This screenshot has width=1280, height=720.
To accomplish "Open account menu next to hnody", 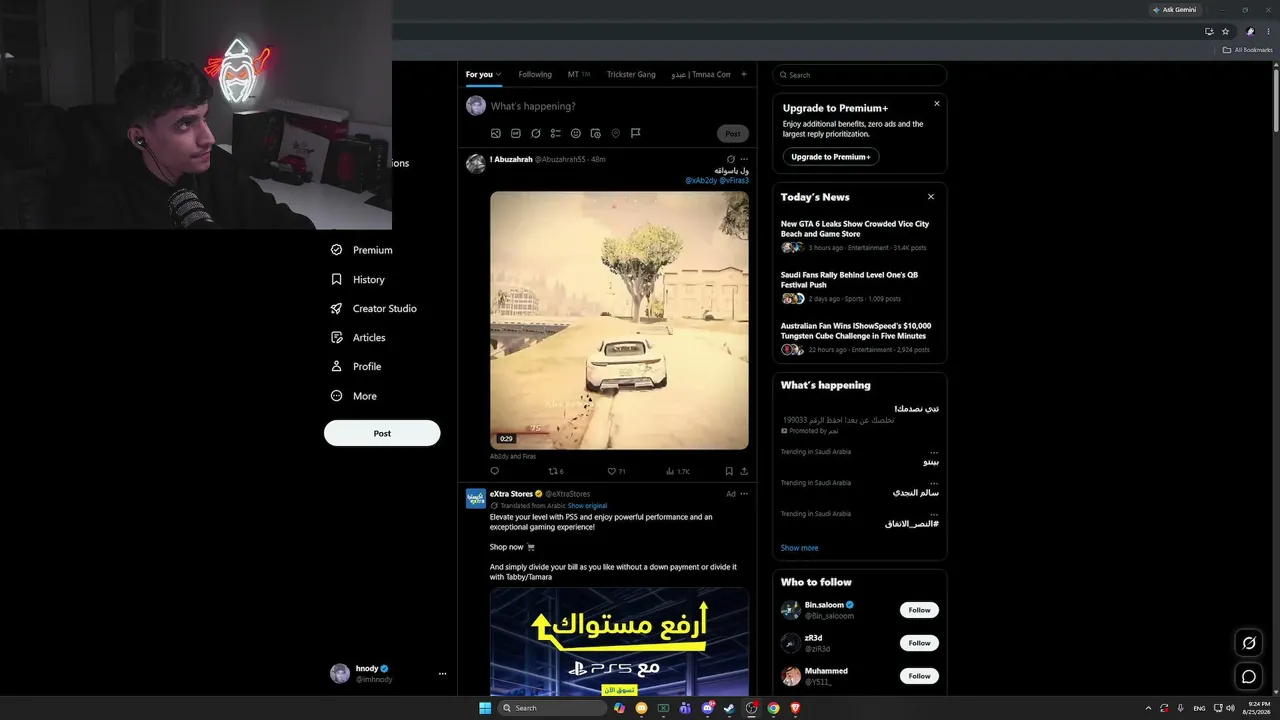I will coord(442,674).
